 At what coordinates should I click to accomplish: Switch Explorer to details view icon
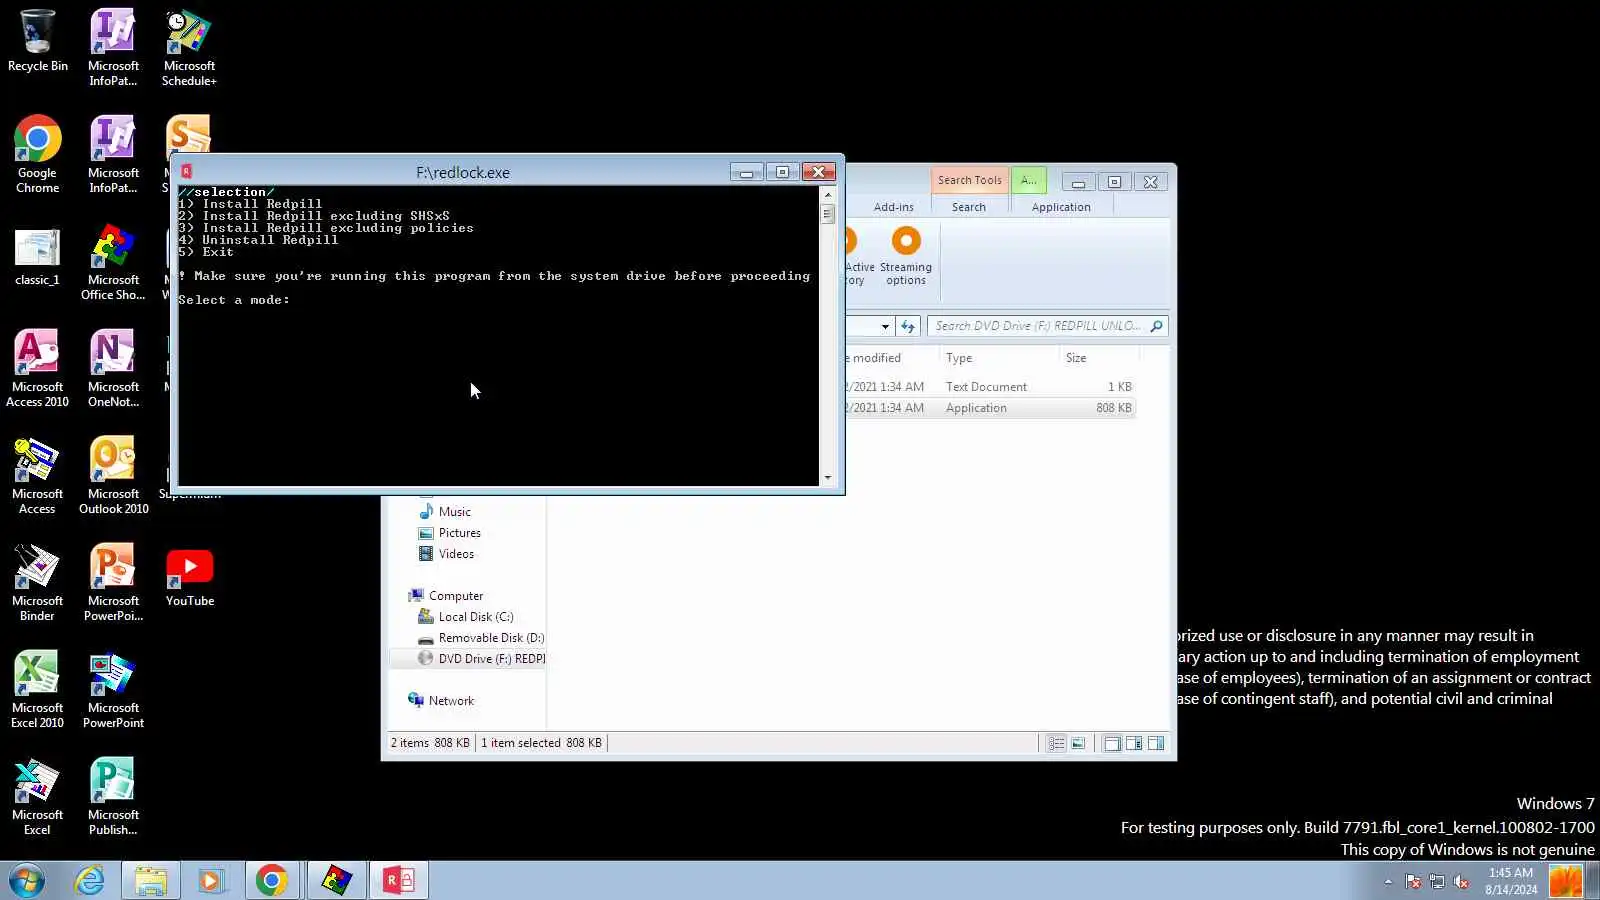click(1056, 743)
